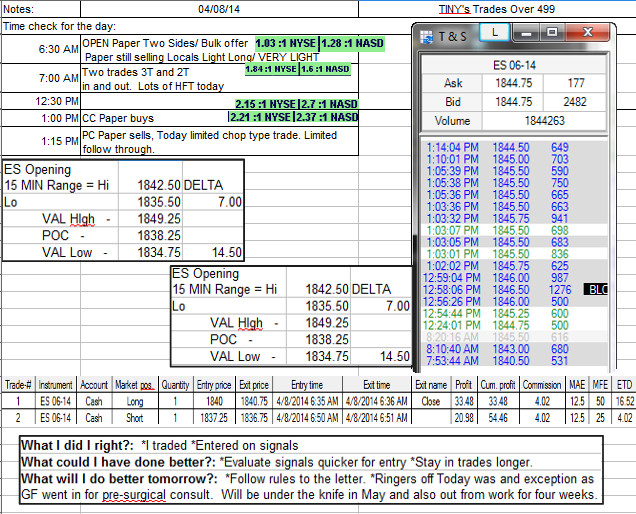The image size is (636, 514).
Task: Click the Notes: label cell
Action: point(41,9)
